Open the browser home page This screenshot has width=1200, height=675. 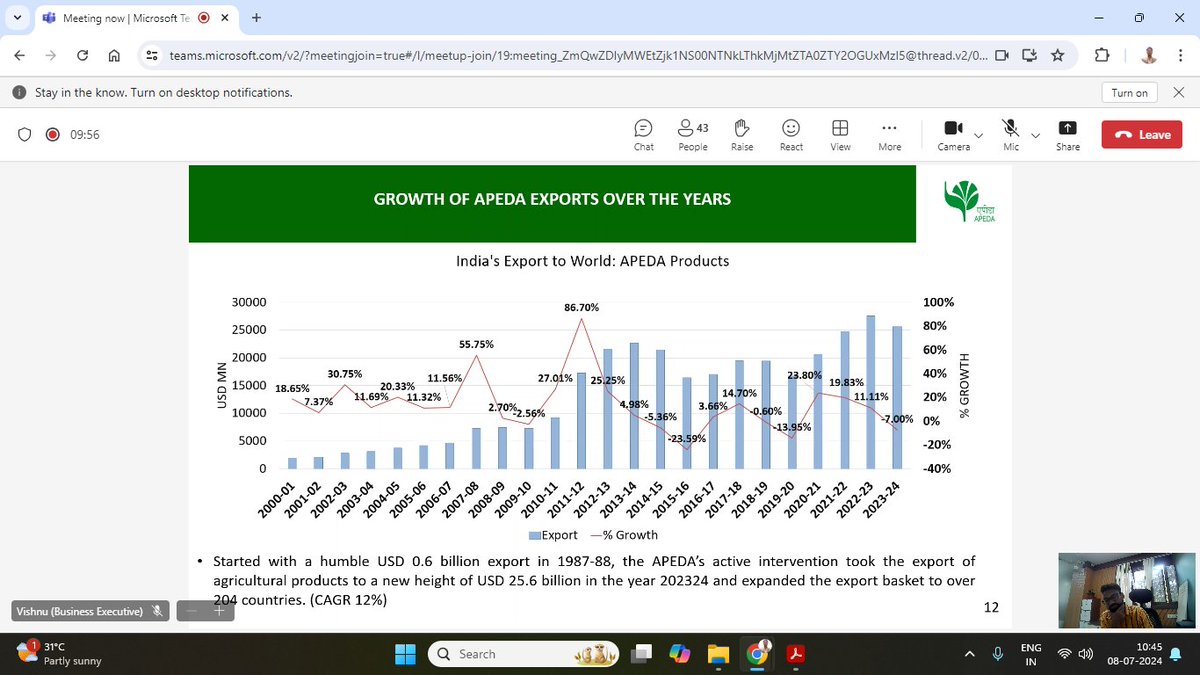[114, 56]
